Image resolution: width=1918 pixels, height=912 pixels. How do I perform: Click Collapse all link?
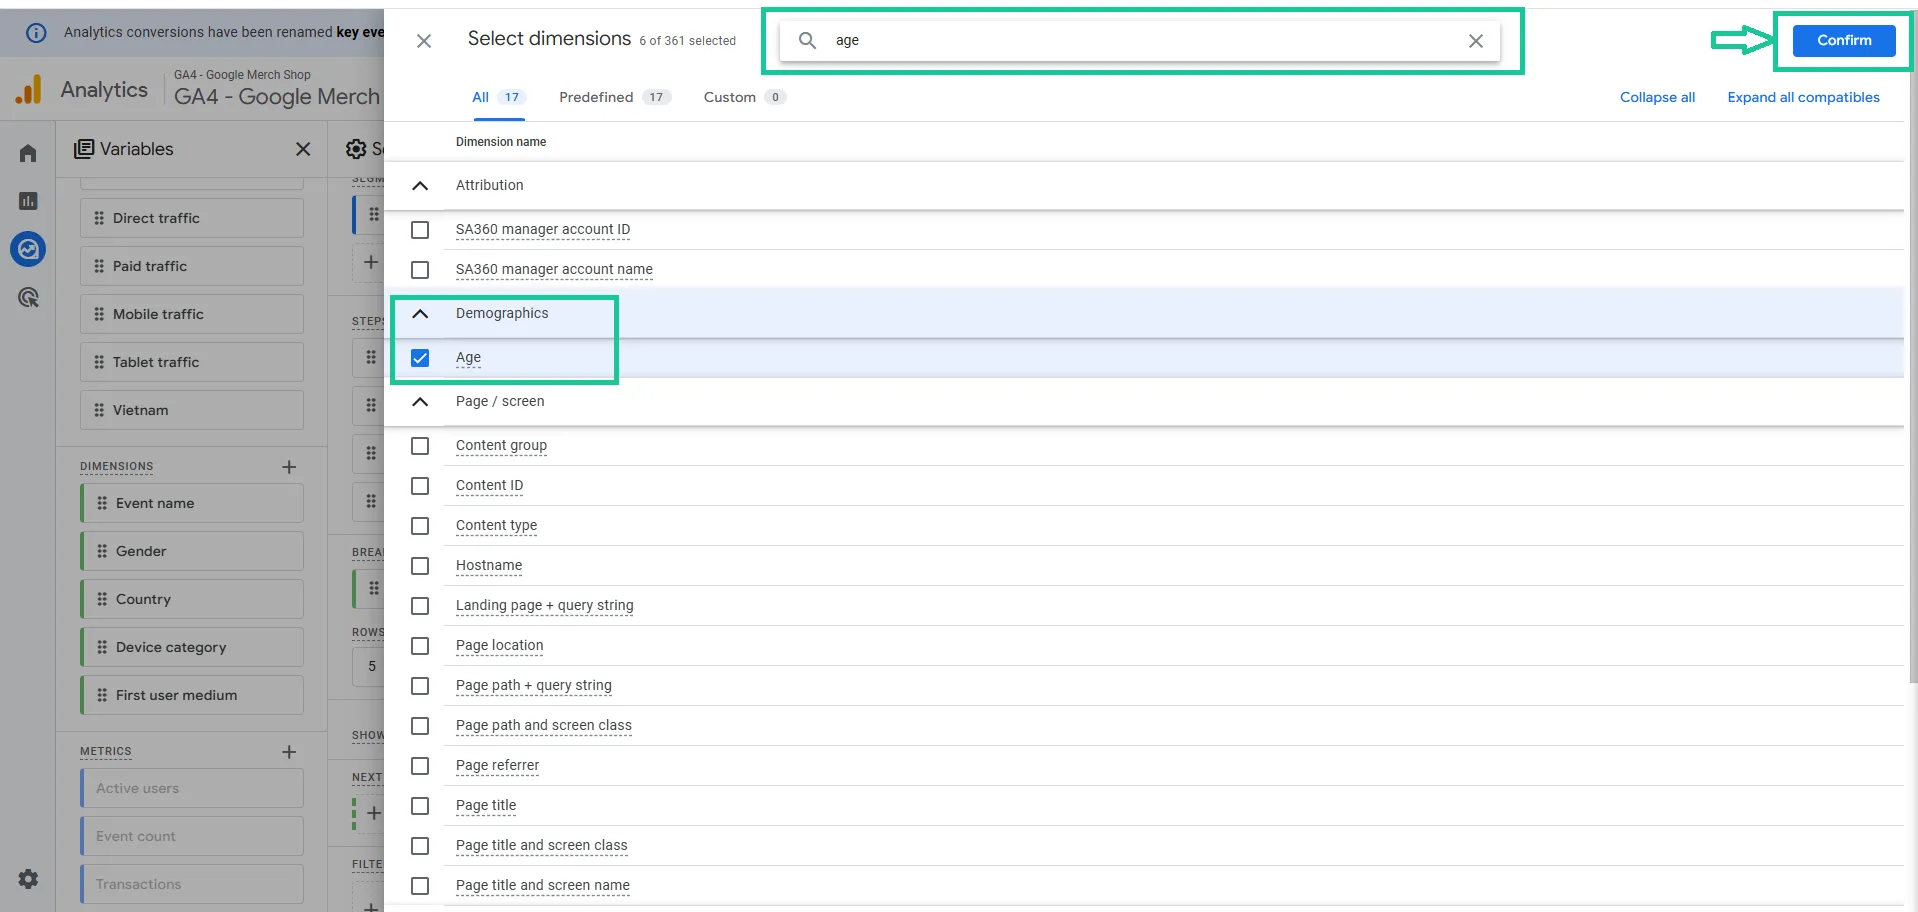pos(1657,97)
